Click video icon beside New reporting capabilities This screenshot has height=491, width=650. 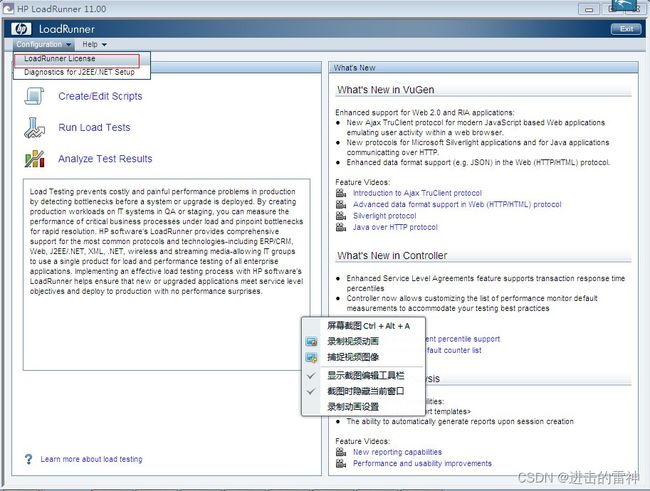coord(341,452)
